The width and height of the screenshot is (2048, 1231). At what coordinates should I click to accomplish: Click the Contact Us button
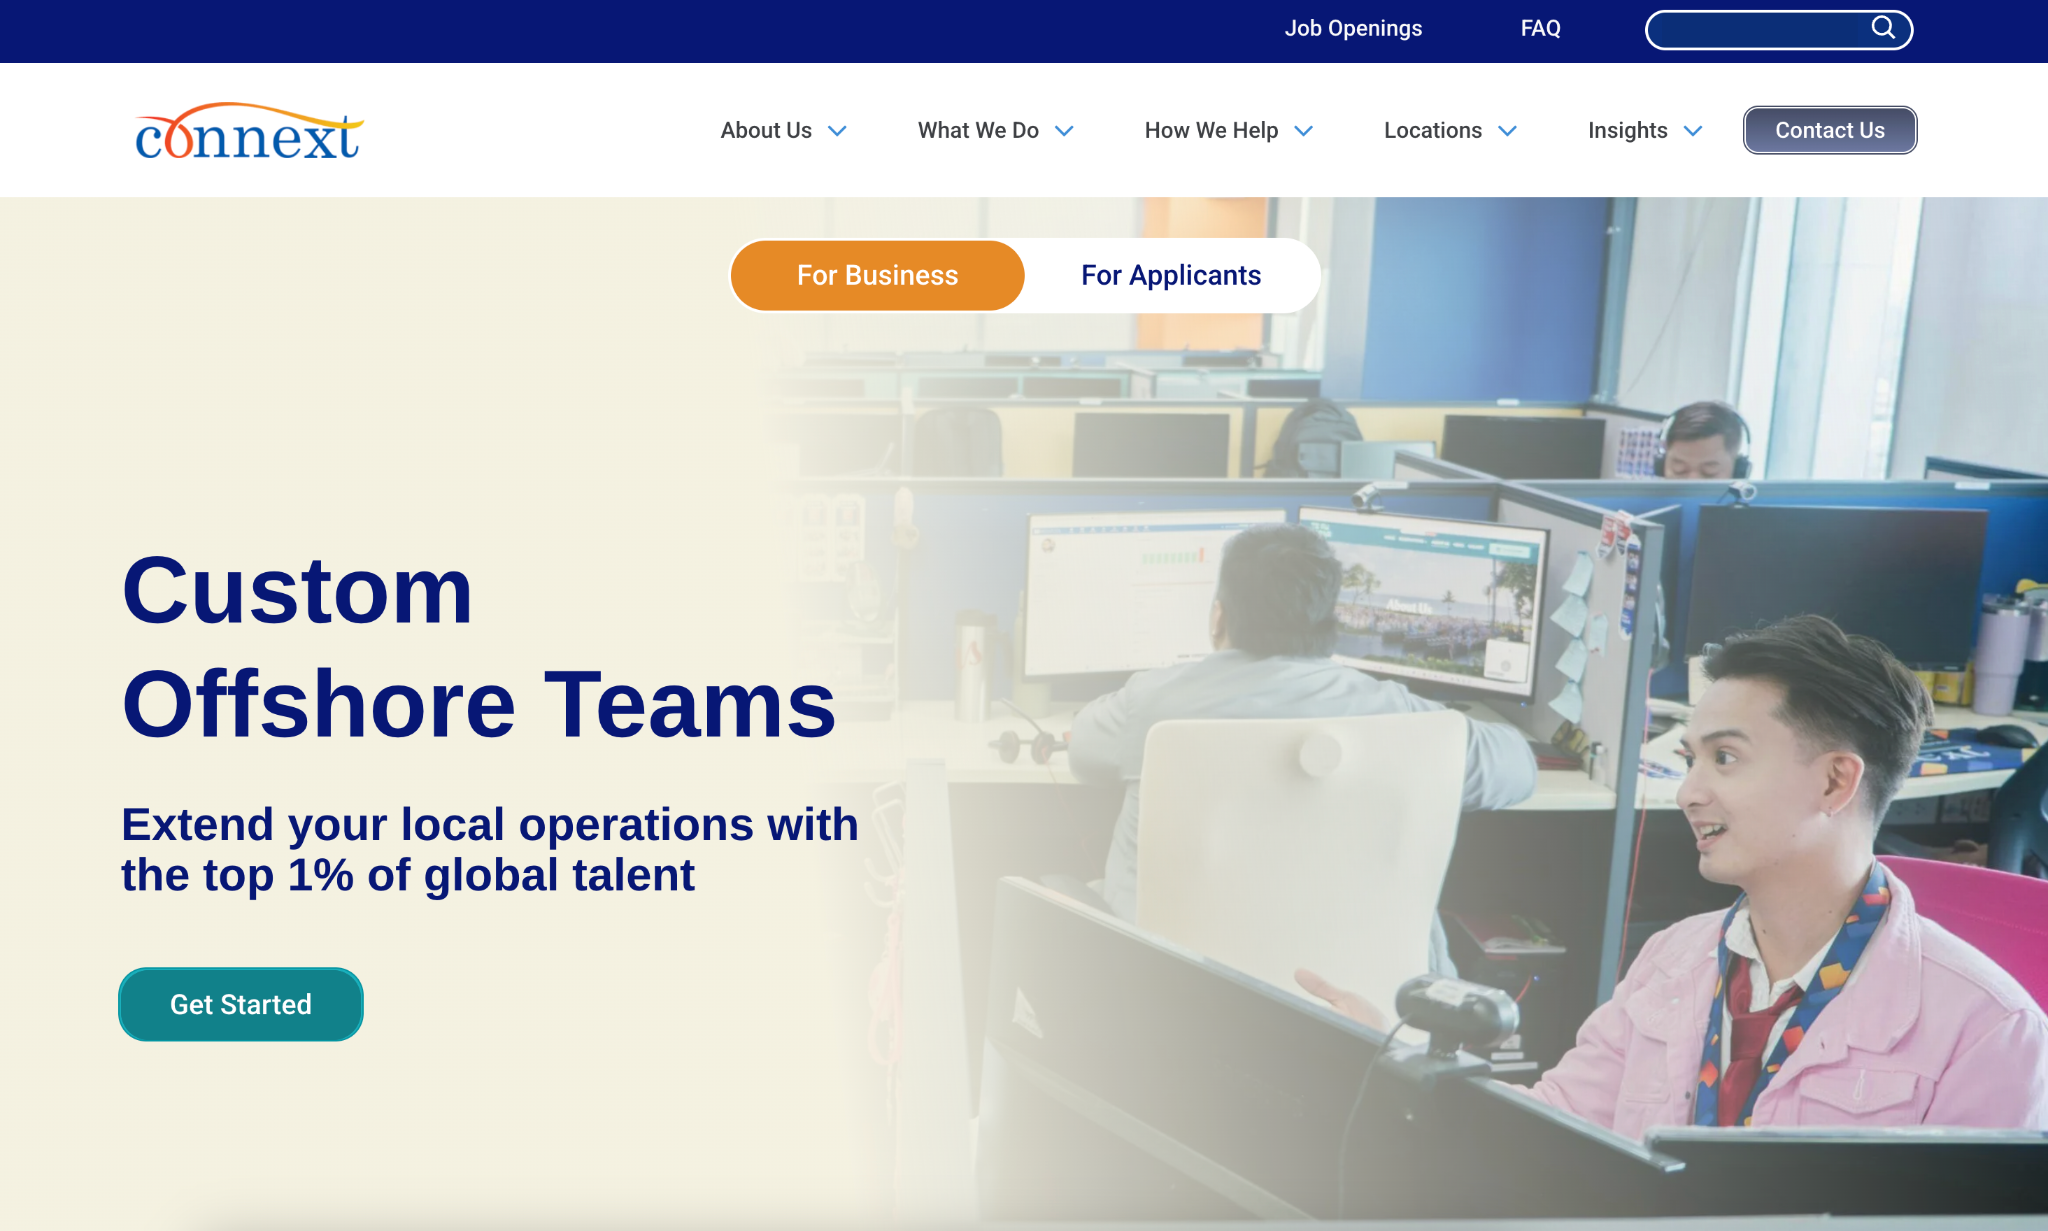tap(1829, 130)
